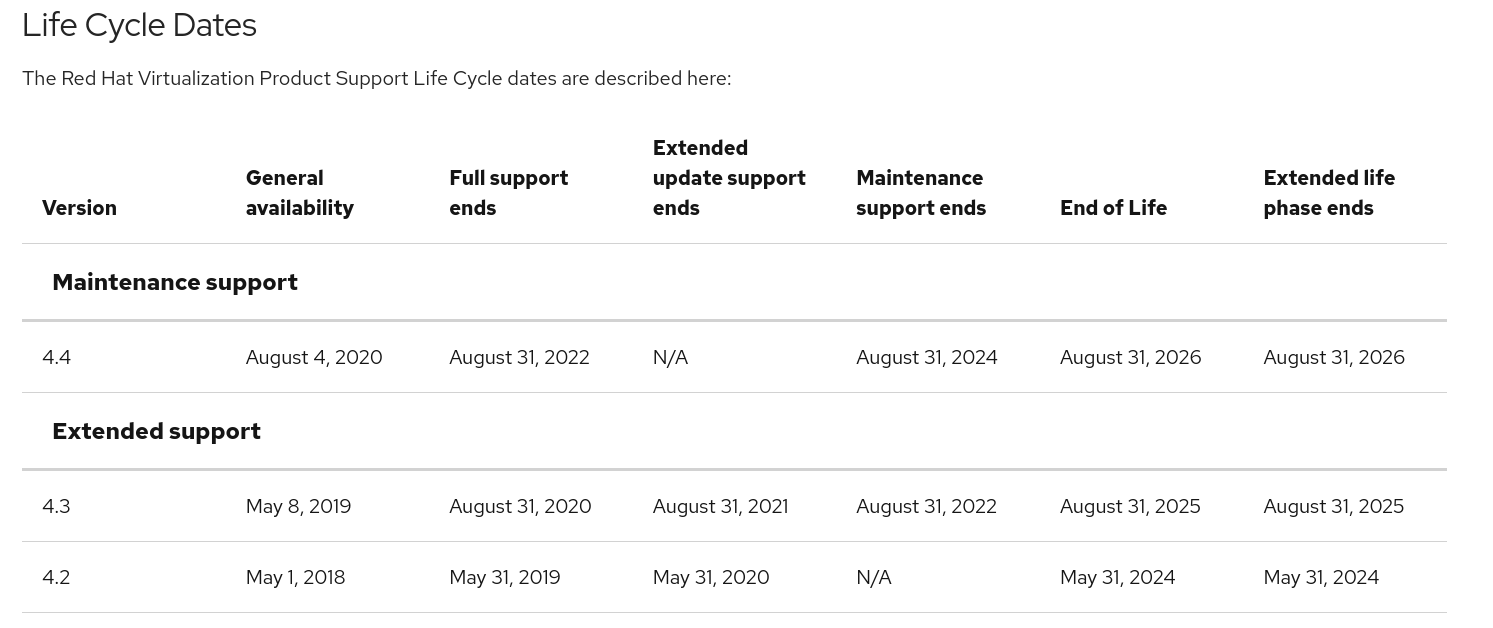This screenshot has width=1493, height=628.
Task: Click the Maintenance support ends header
Action: click(920, 193)
